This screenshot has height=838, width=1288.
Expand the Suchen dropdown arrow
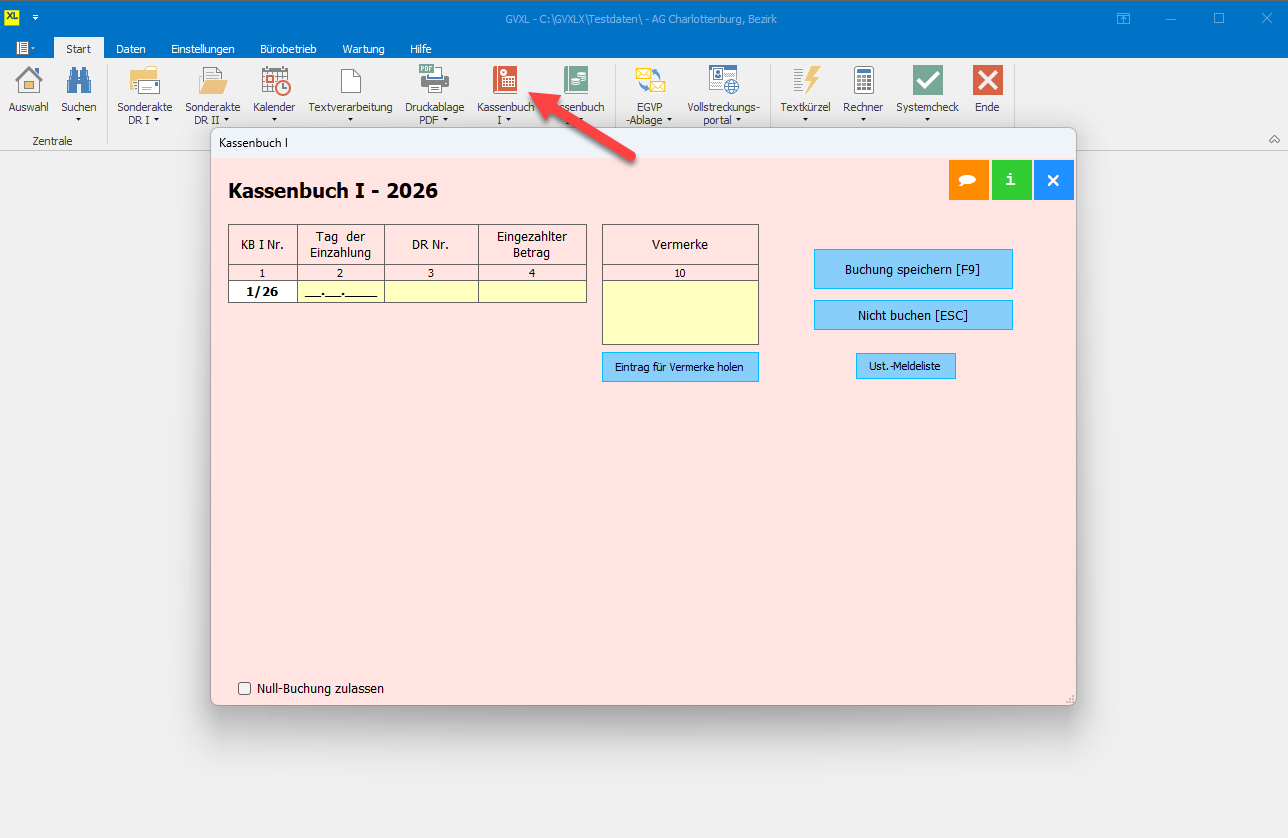(79, 120)
